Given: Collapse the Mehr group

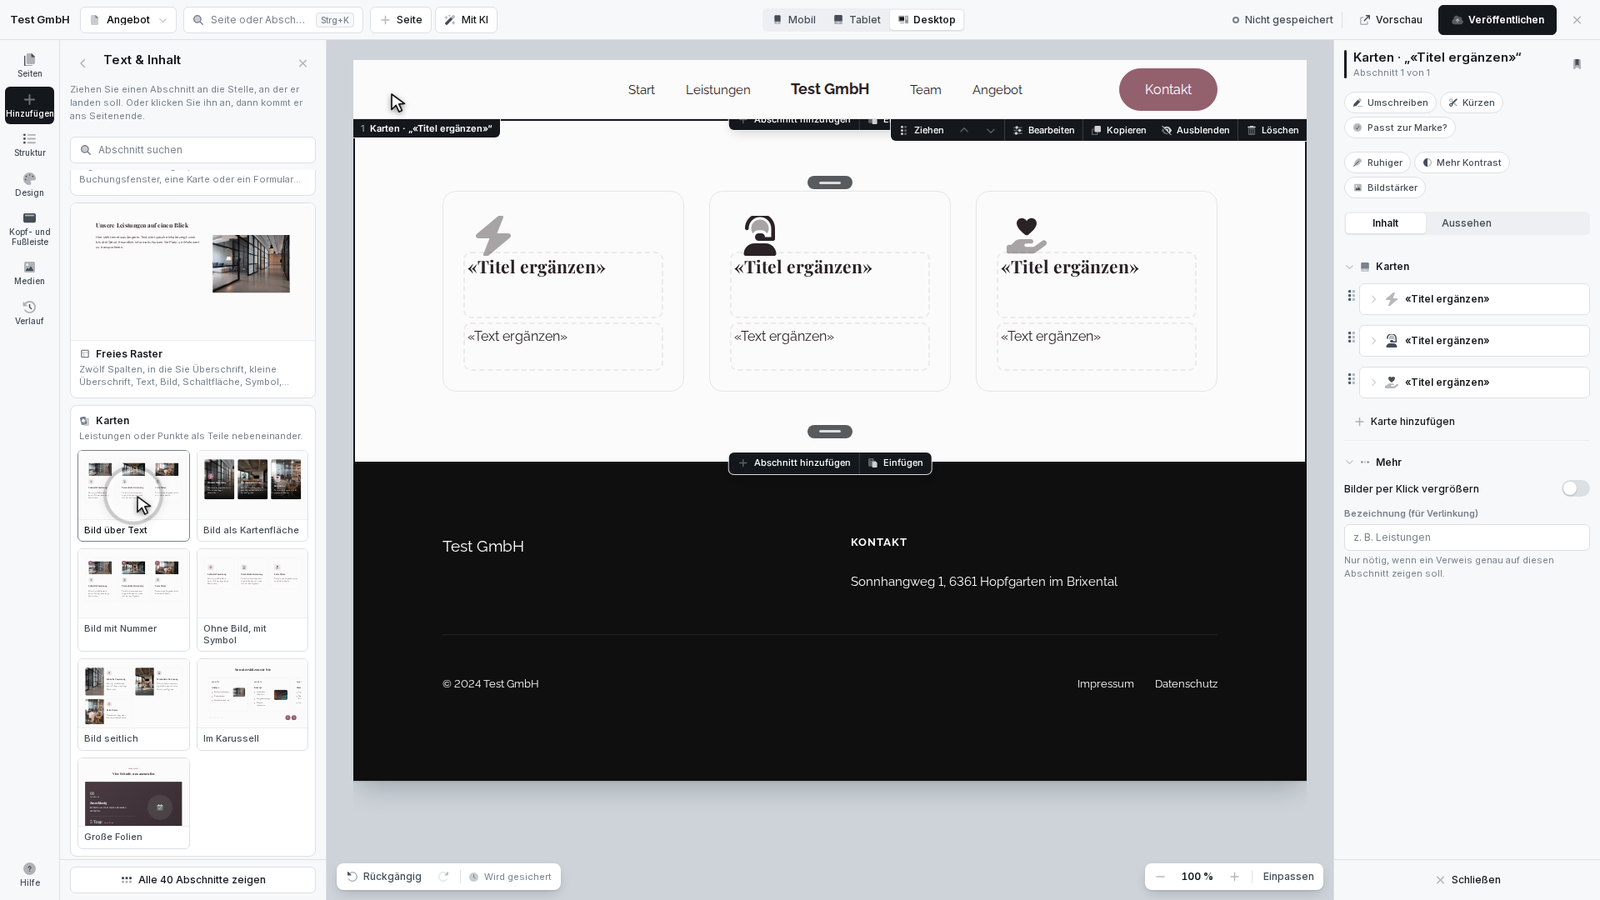Looking at the screenshot, I should point(1349,463).
